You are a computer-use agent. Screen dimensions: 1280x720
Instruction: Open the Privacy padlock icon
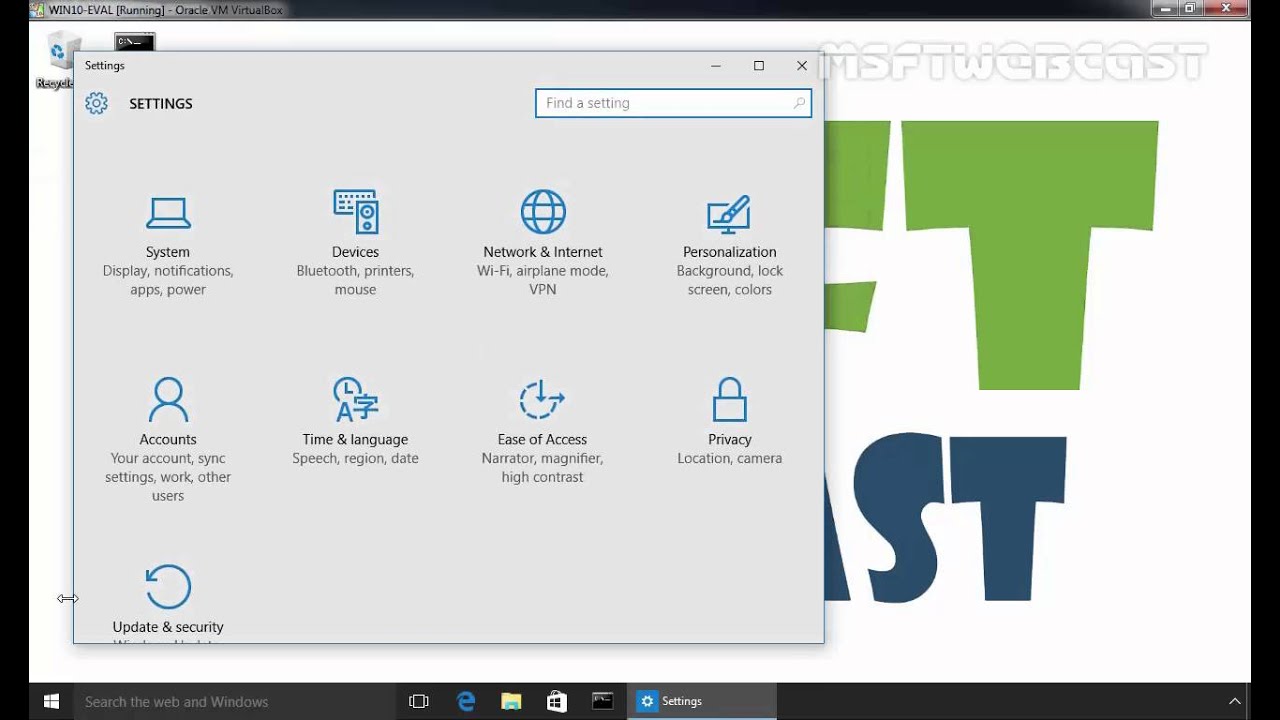click(729, 399)
